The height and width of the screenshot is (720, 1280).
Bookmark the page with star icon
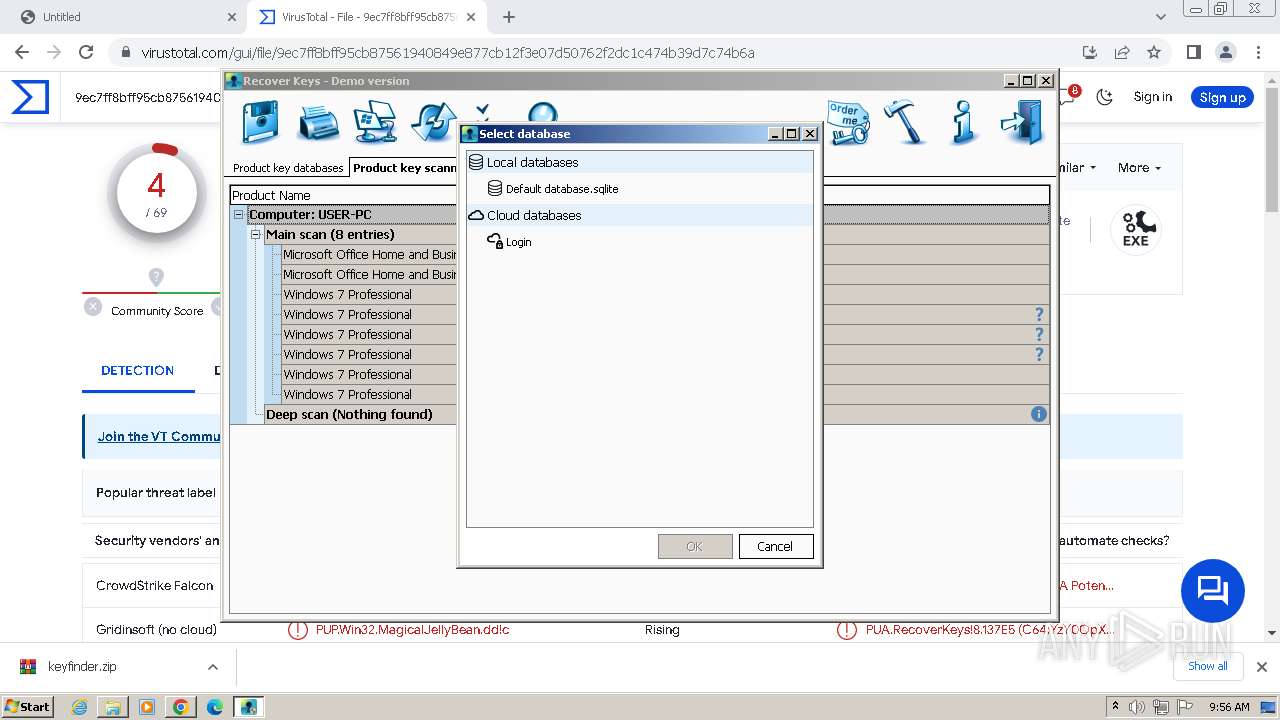pos(1154,52)
